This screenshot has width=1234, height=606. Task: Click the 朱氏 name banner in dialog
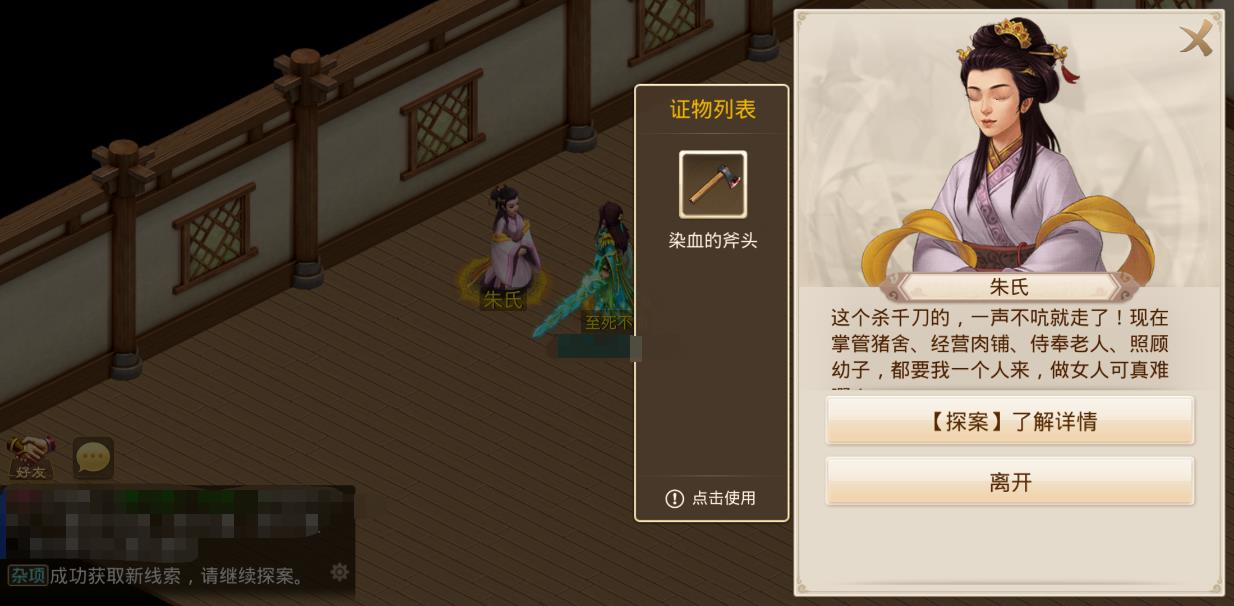(1009, 287)
